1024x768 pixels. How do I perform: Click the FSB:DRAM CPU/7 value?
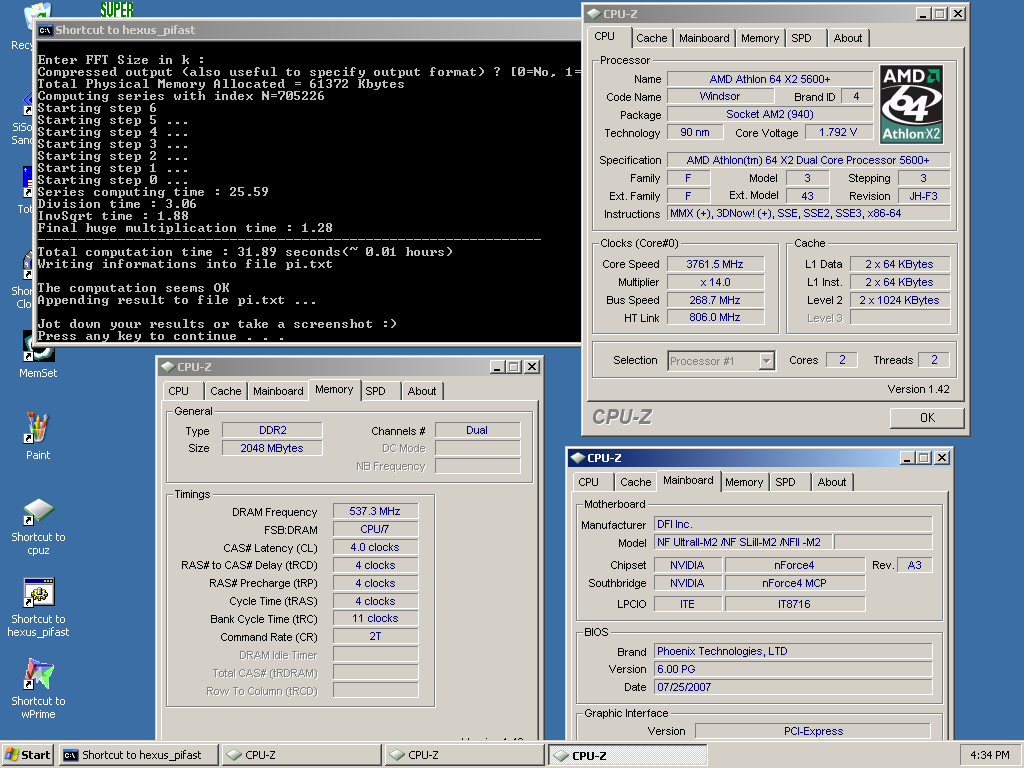click(x=375, y=529)
